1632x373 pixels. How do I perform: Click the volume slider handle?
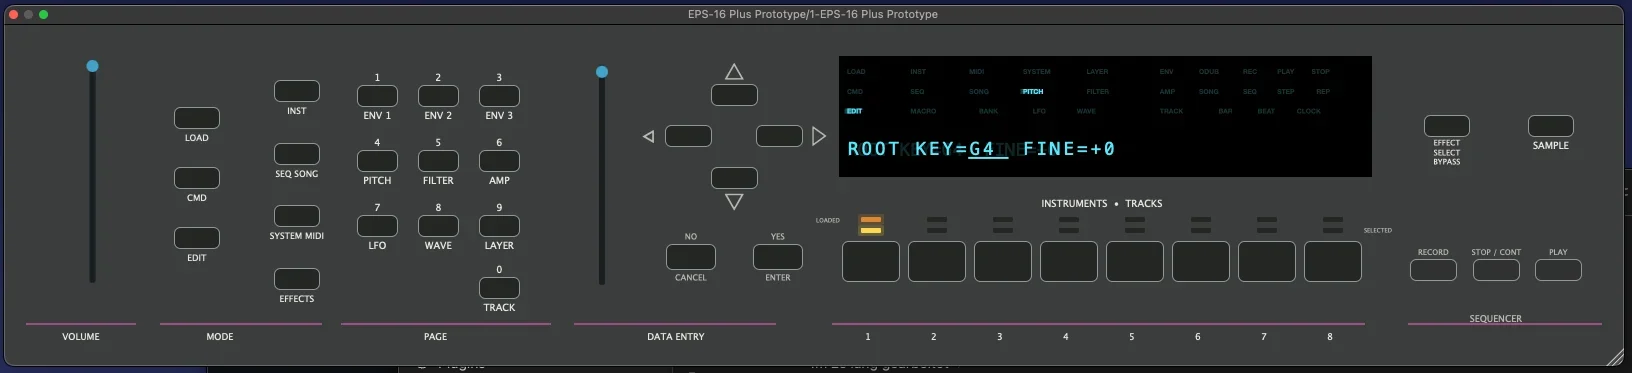point(92,66)
